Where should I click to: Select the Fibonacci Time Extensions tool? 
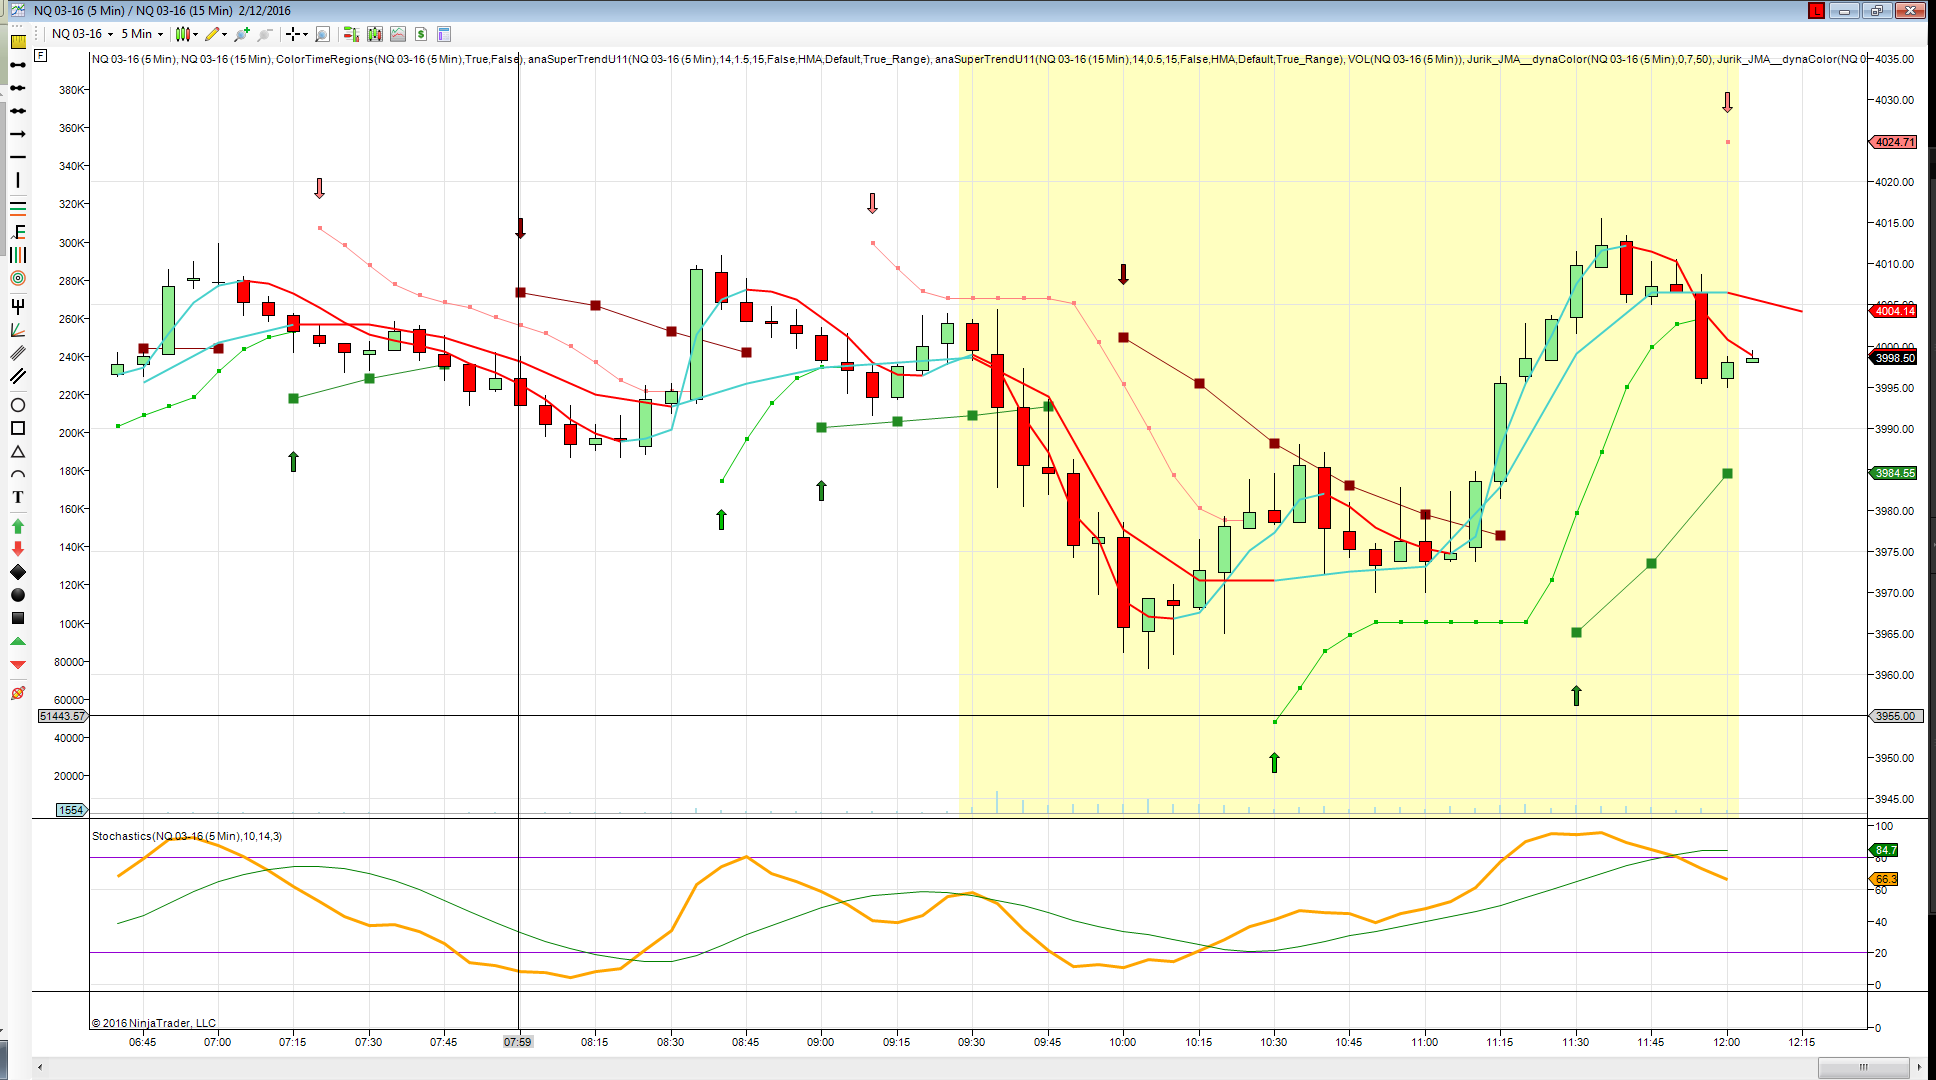(x=18, y=255)
